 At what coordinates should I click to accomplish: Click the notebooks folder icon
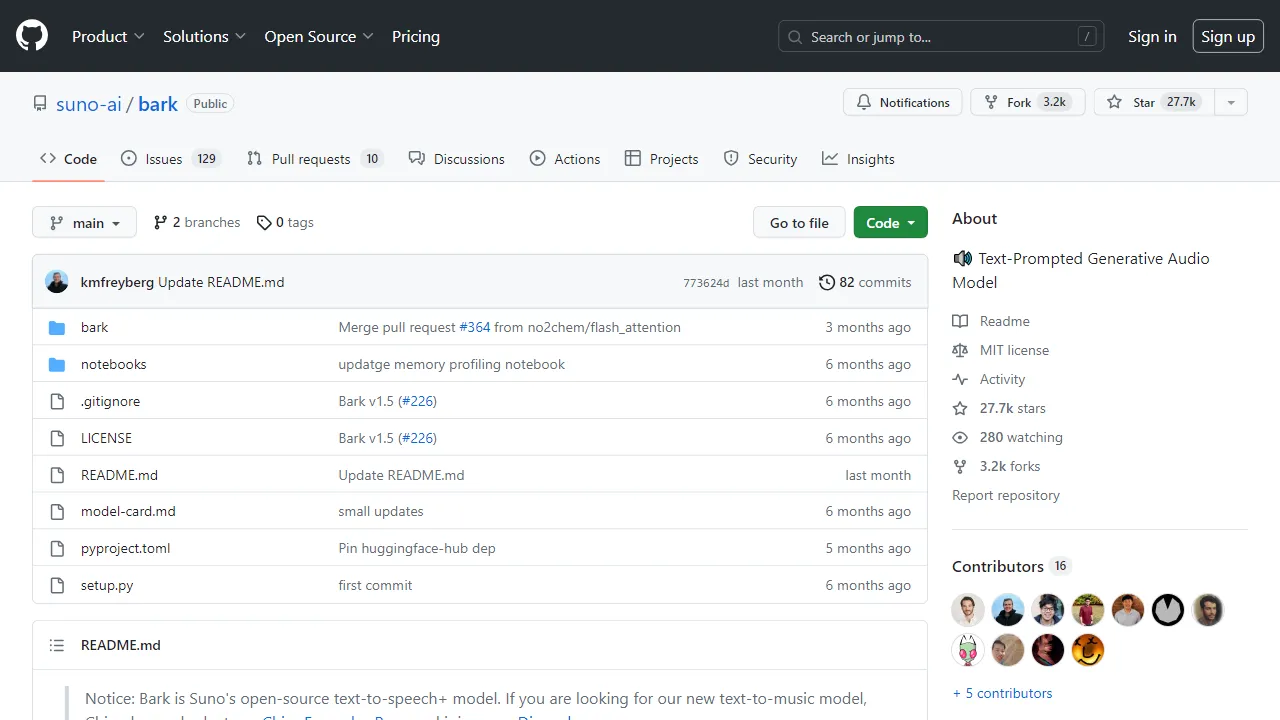click(57, 364)
